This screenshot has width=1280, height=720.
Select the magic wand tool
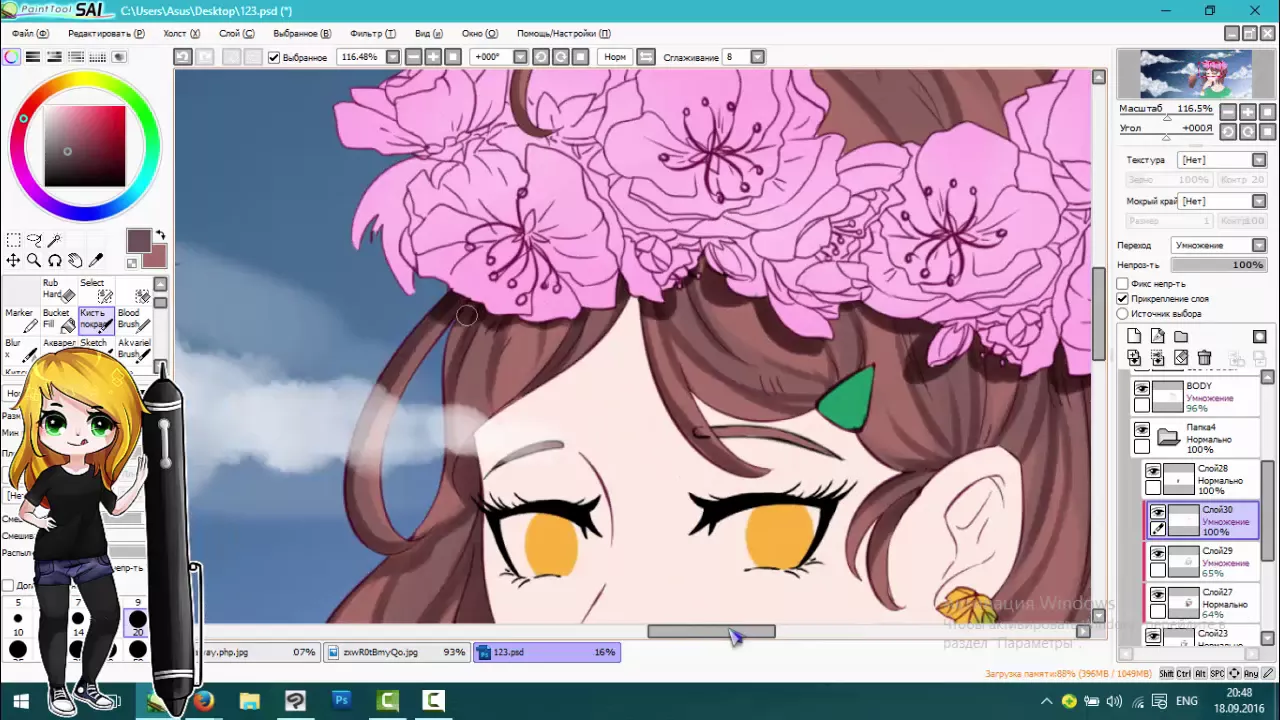(54, 240)
